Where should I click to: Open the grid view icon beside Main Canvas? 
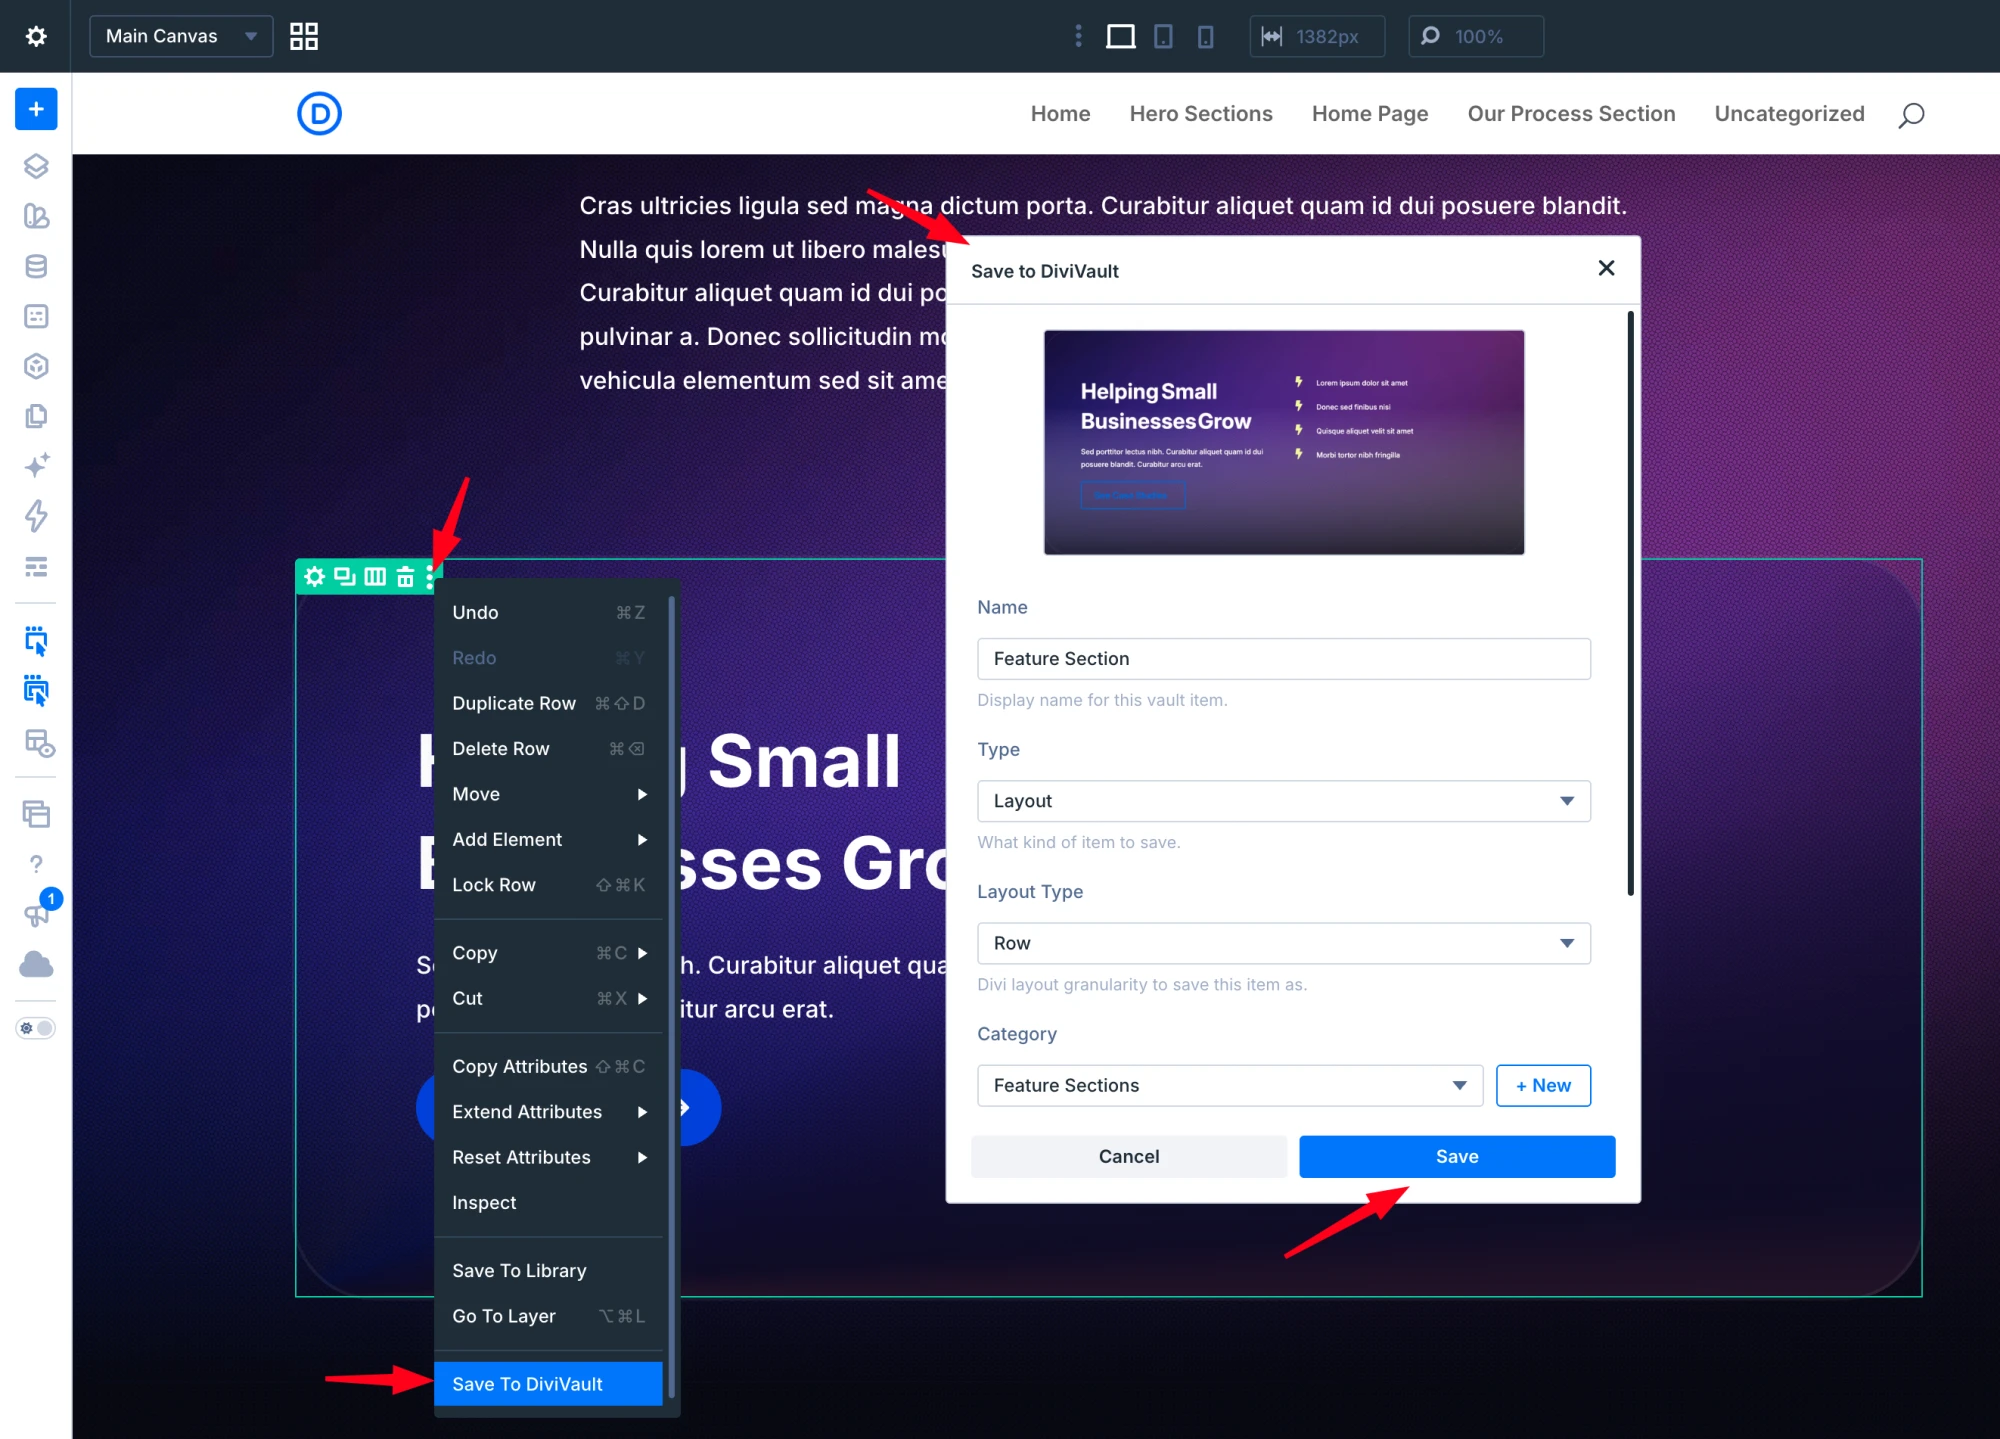304,36
